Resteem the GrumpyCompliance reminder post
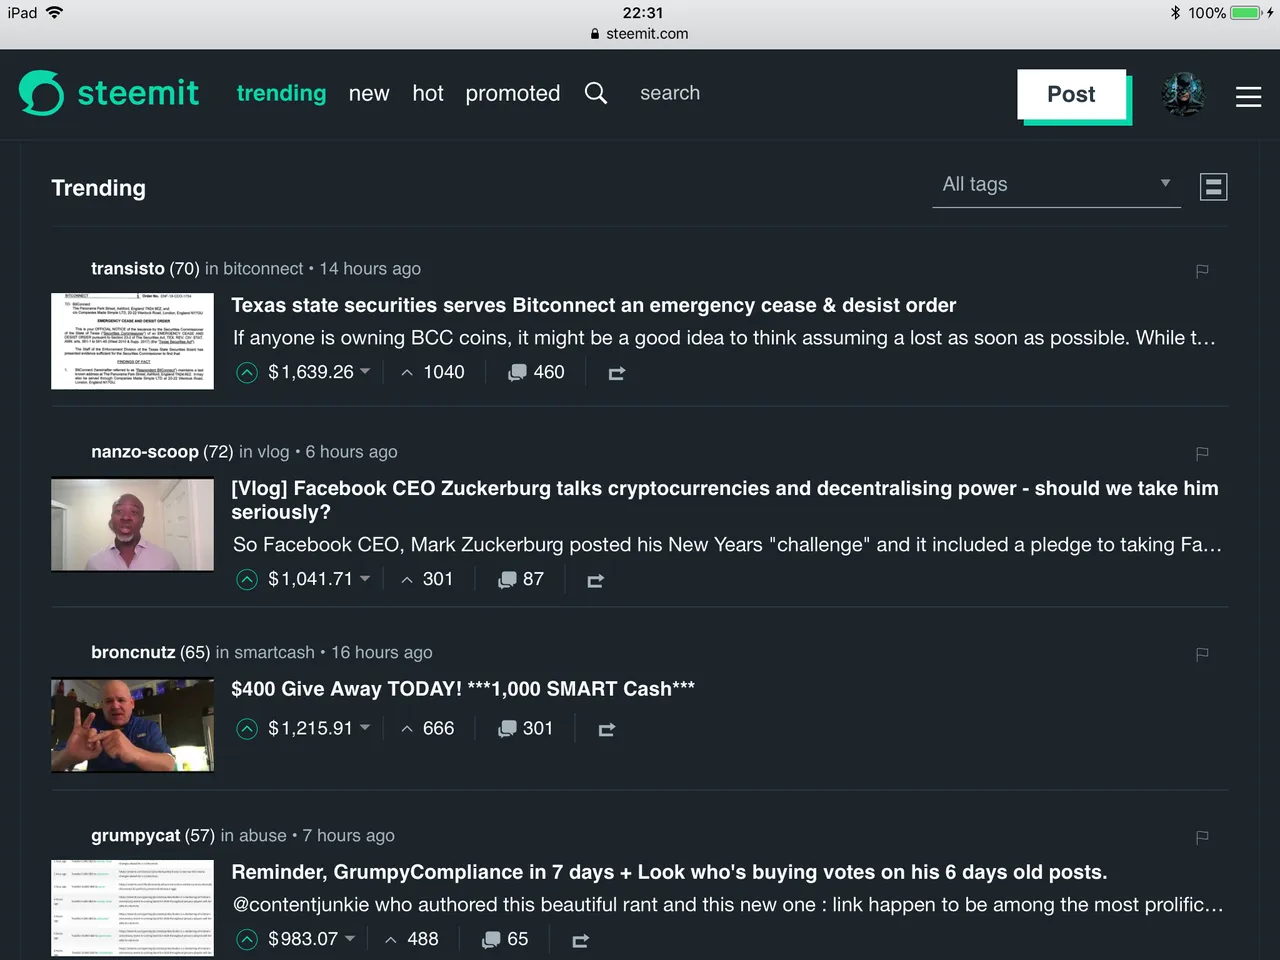This screenshot has height=960, width=1280. pyautogui.click(x=580, y=940)
